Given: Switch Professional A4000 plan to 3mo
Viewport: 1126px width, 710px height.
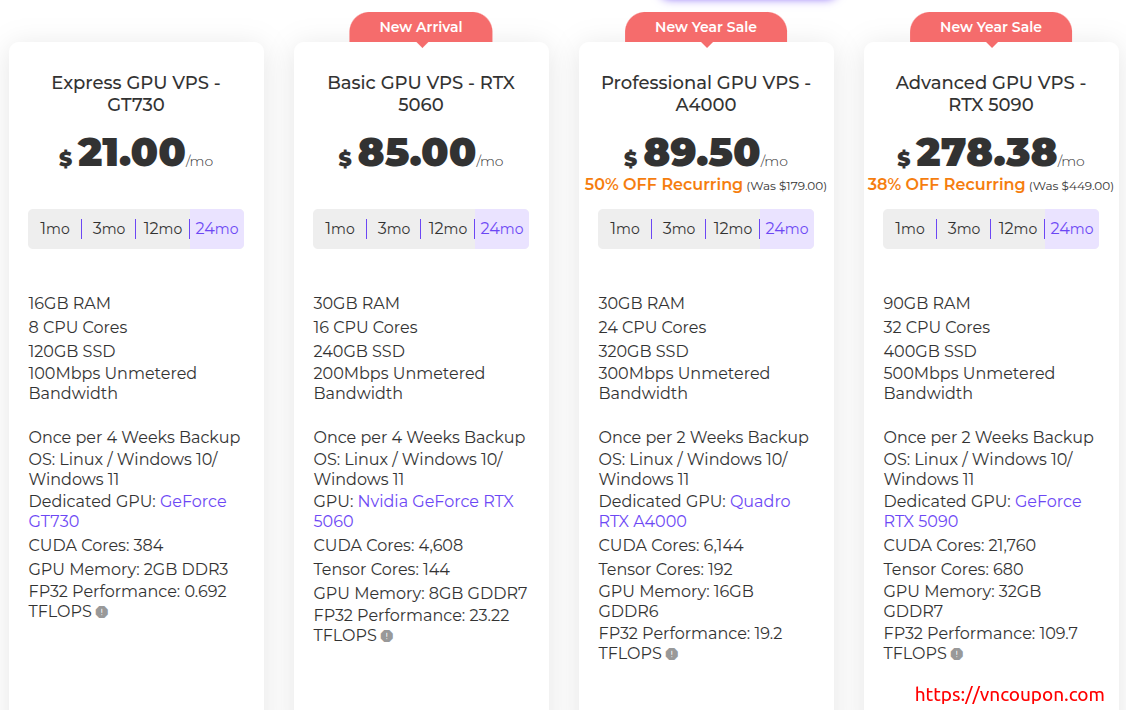Looking at the screenshot, I should point(678,229).
